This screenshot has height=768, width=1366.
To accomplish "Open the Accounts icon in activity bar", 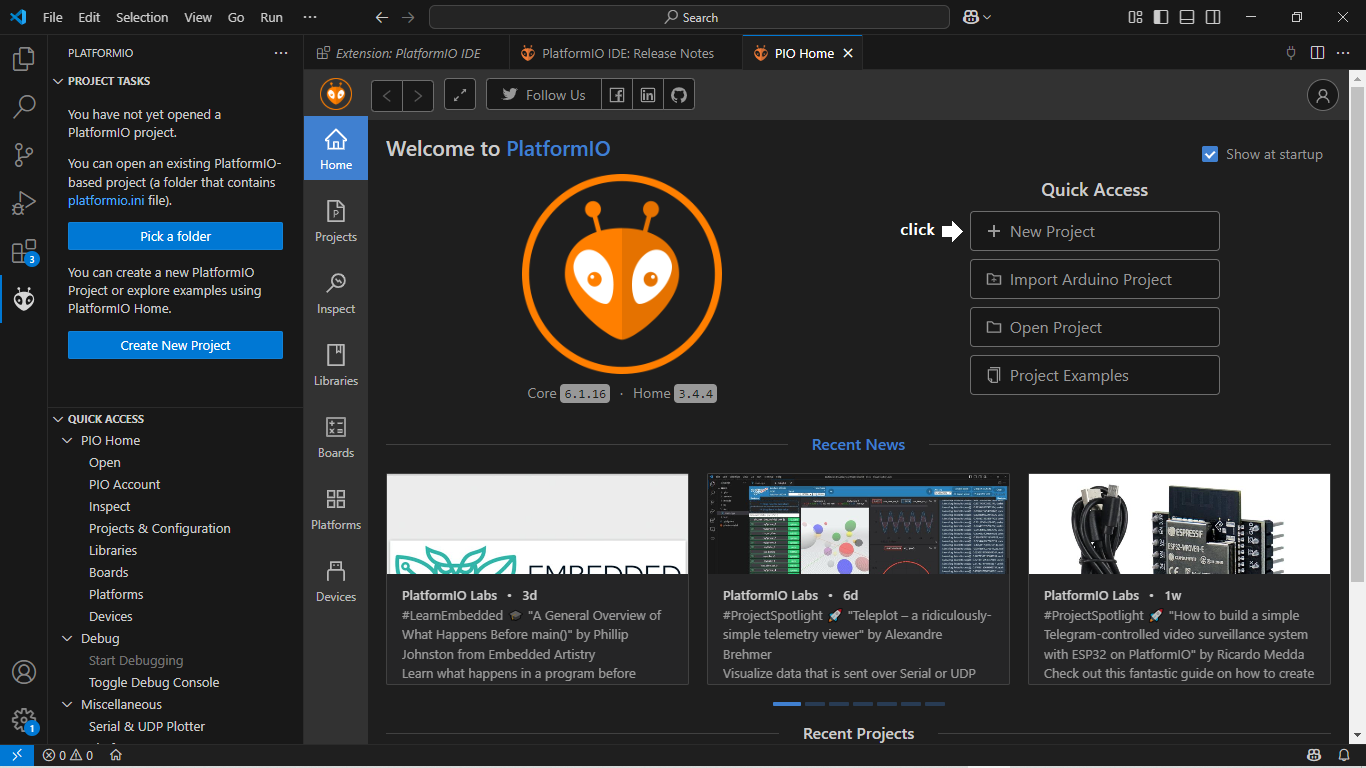I will pyautogui.click(x=24, y=672).
